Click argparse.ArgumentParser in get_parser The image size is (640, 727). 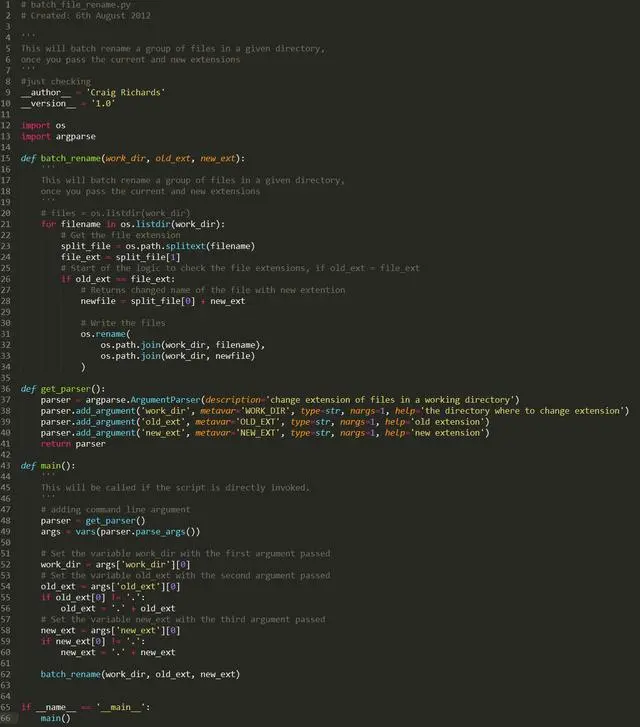pos(143,400)
